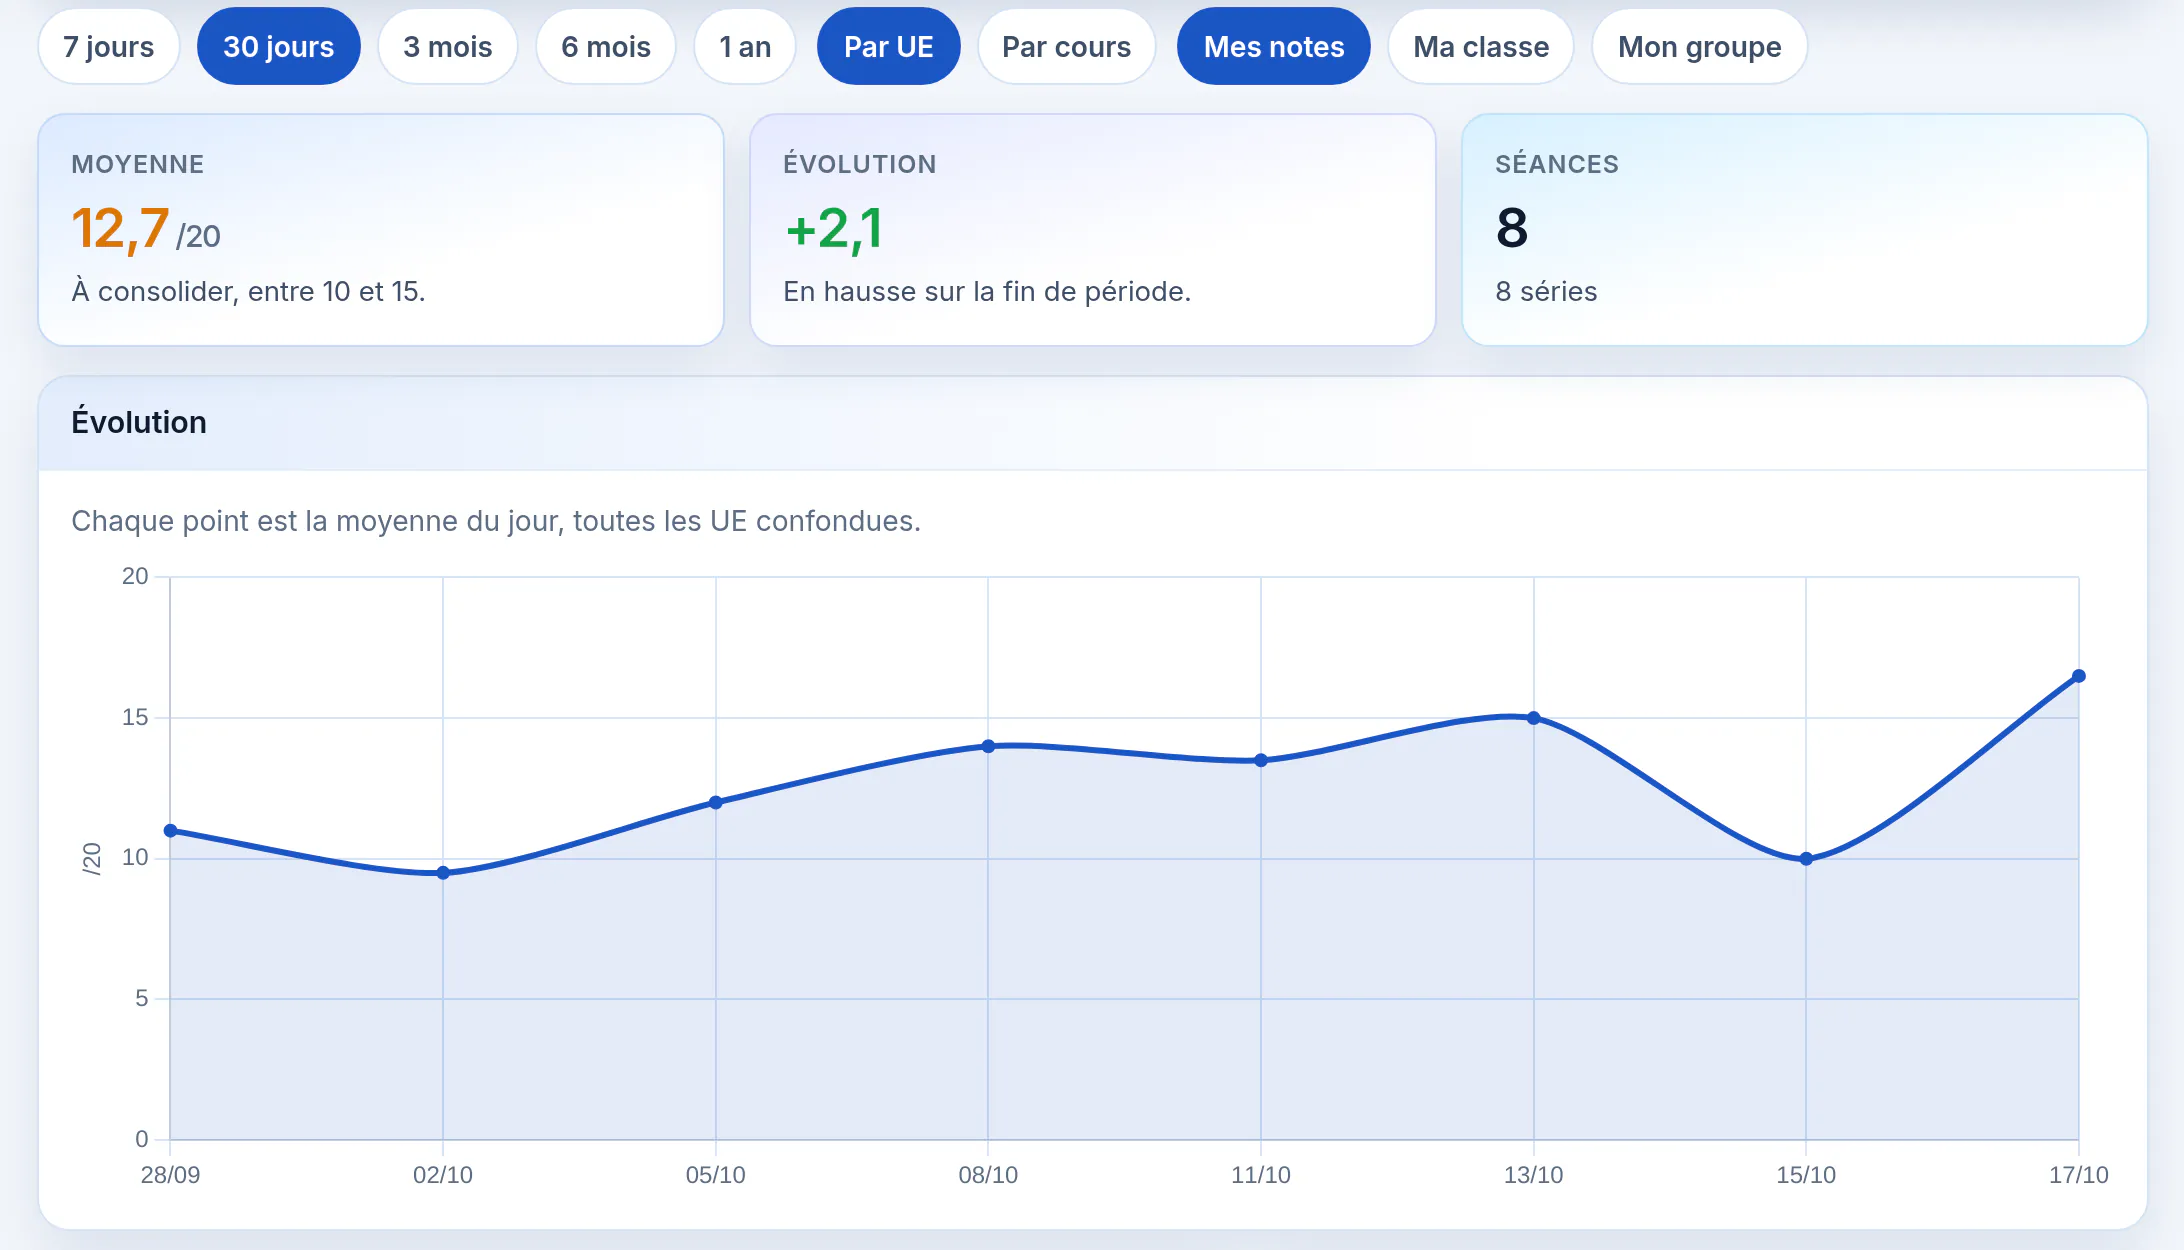Switch grouping to Par cours
Image resolution: width=2184 pixels, height=1250 pixels.
click(1066, 47)
